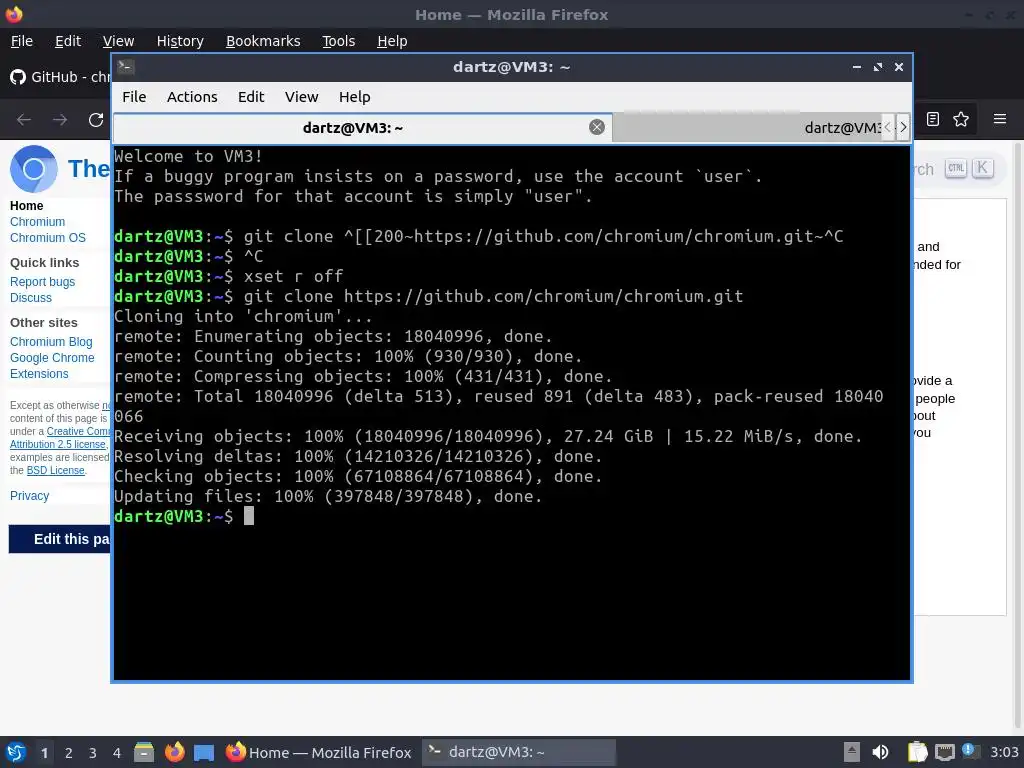Click the removable media eject tray icon
Viewport: 1024px width, 768px height.
click(852, 752)
